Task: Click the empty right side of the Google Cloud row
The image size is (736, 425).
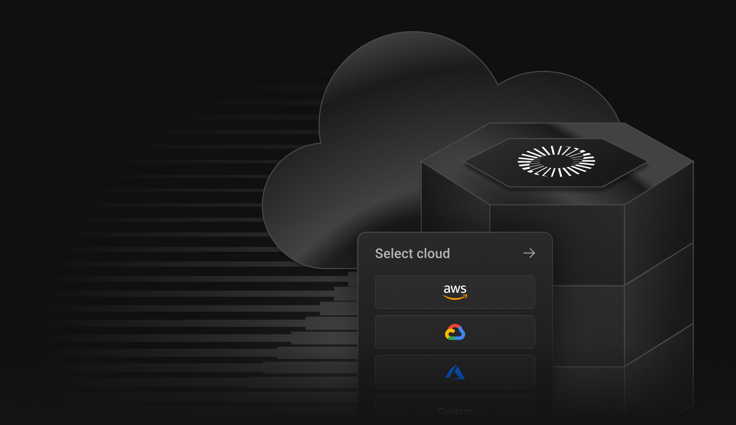Action: [502, 332]
